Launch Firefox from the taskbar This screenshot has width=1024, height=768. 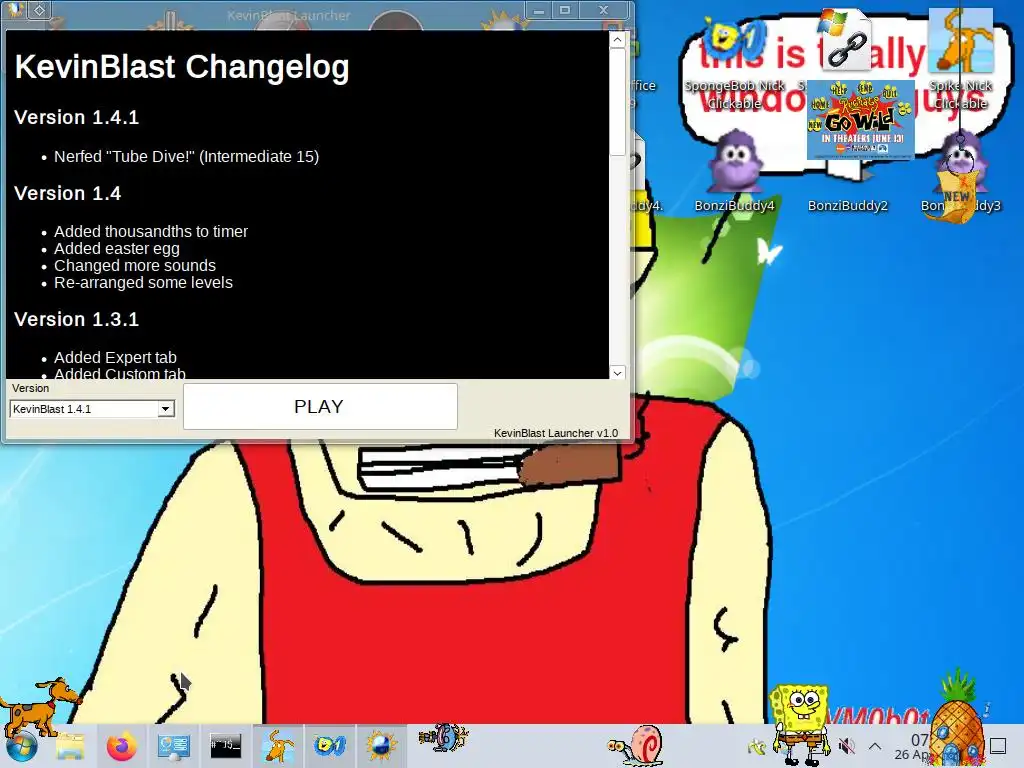click(121, 746)
